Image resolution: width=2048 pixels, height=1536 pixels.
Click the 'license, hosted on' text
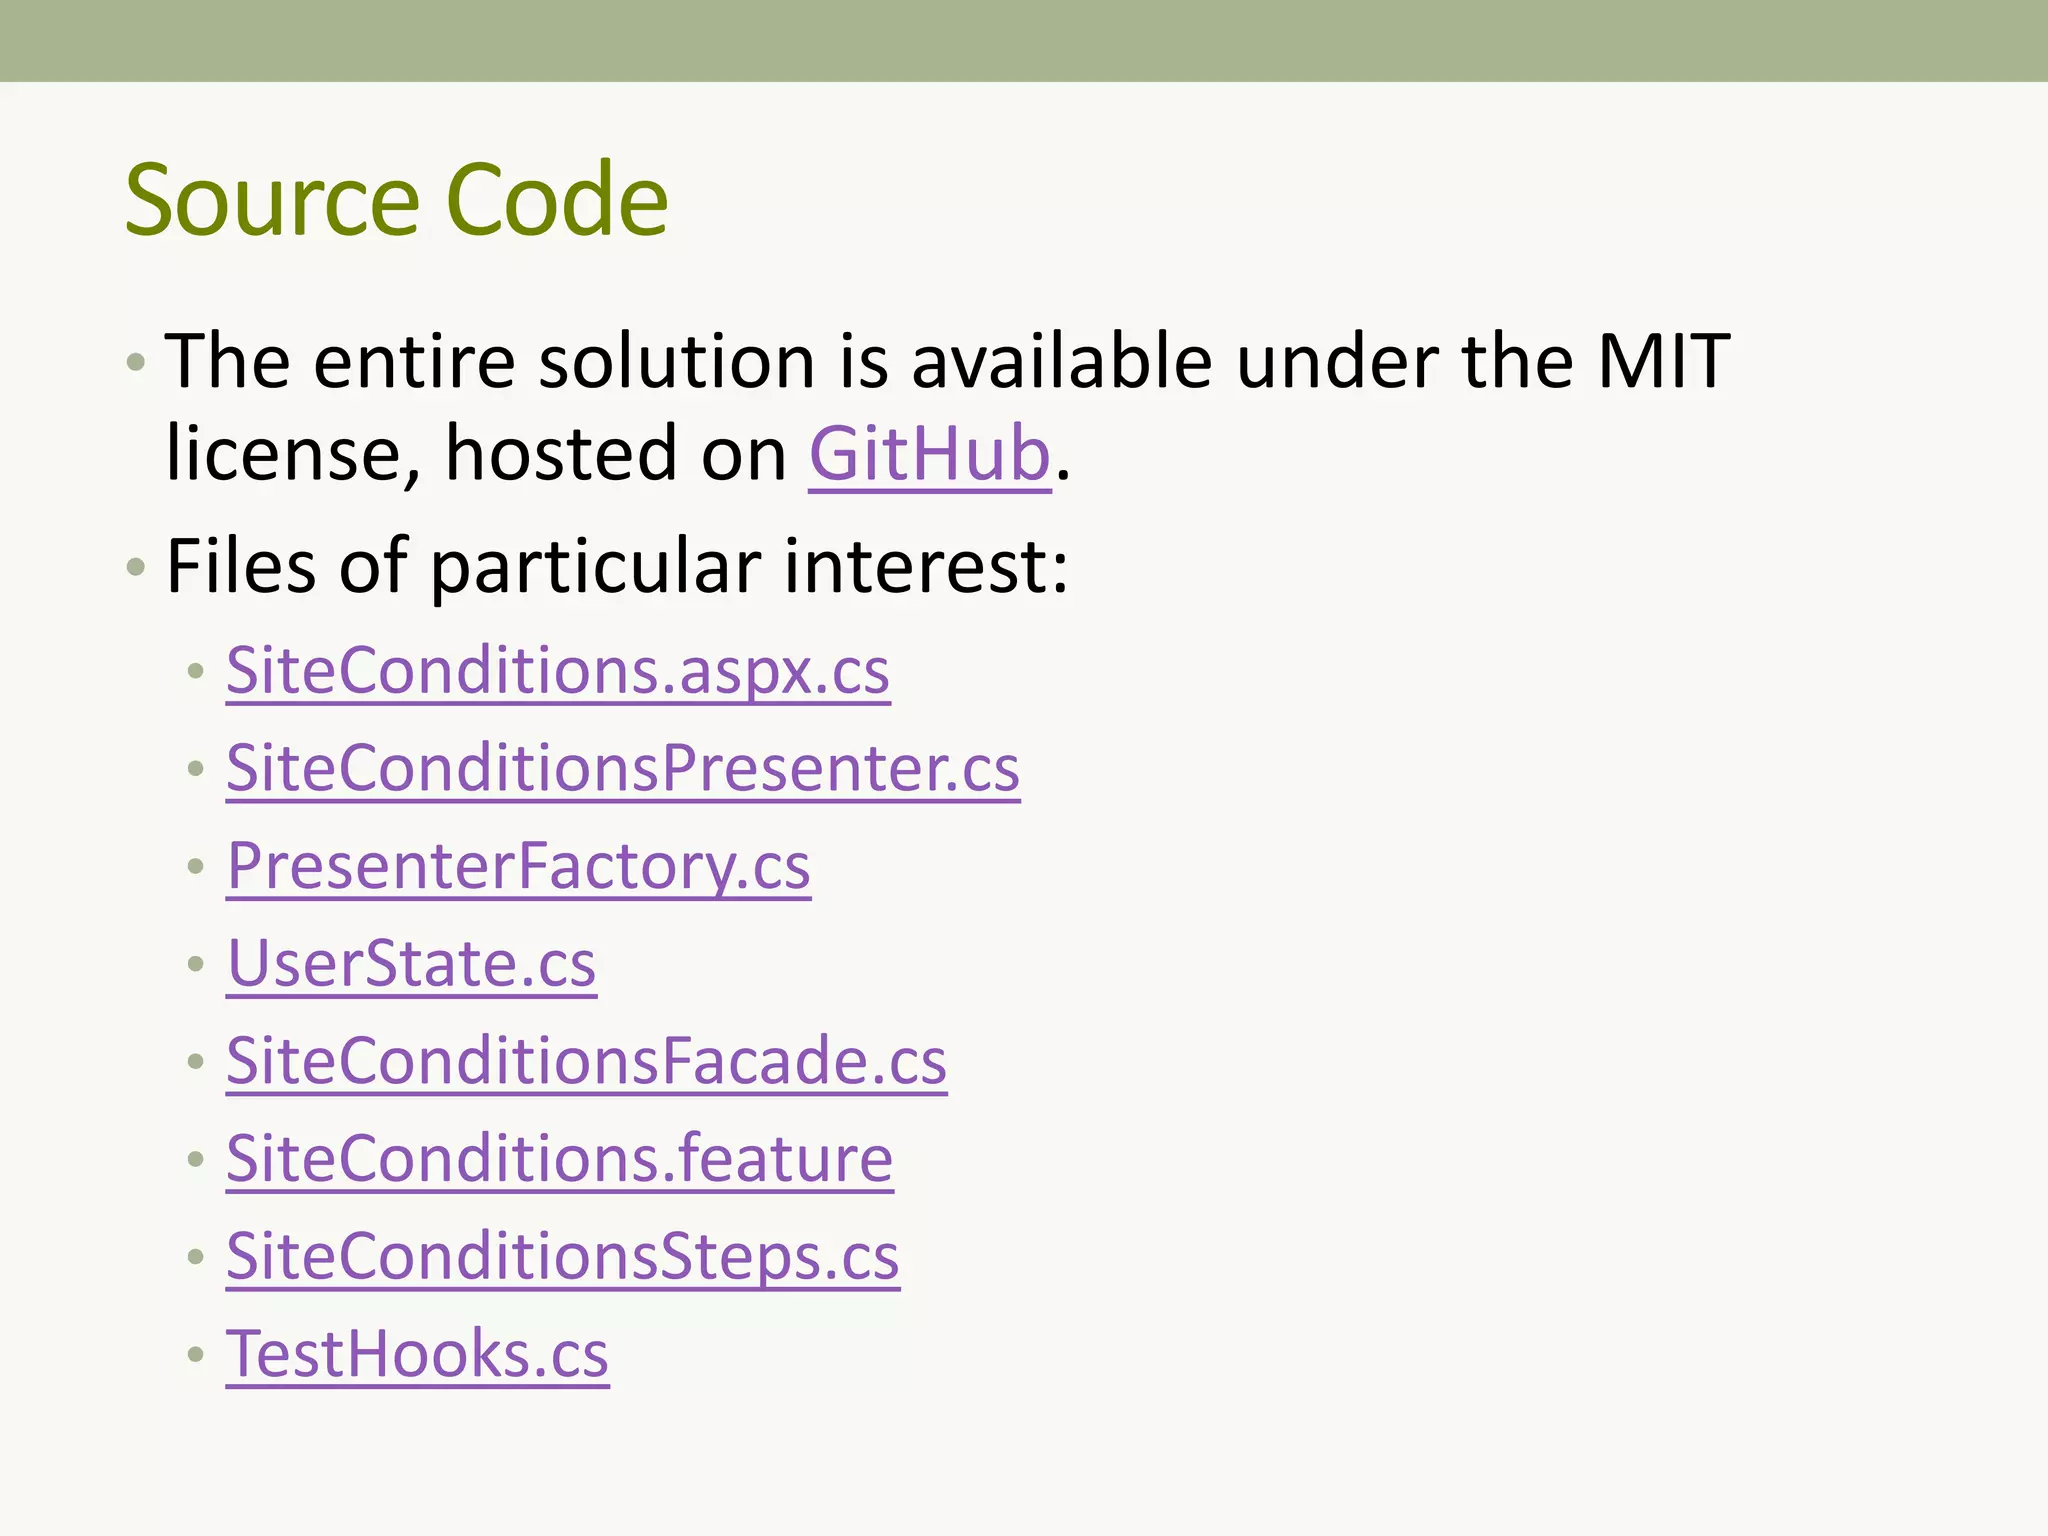tap(477, 455)
